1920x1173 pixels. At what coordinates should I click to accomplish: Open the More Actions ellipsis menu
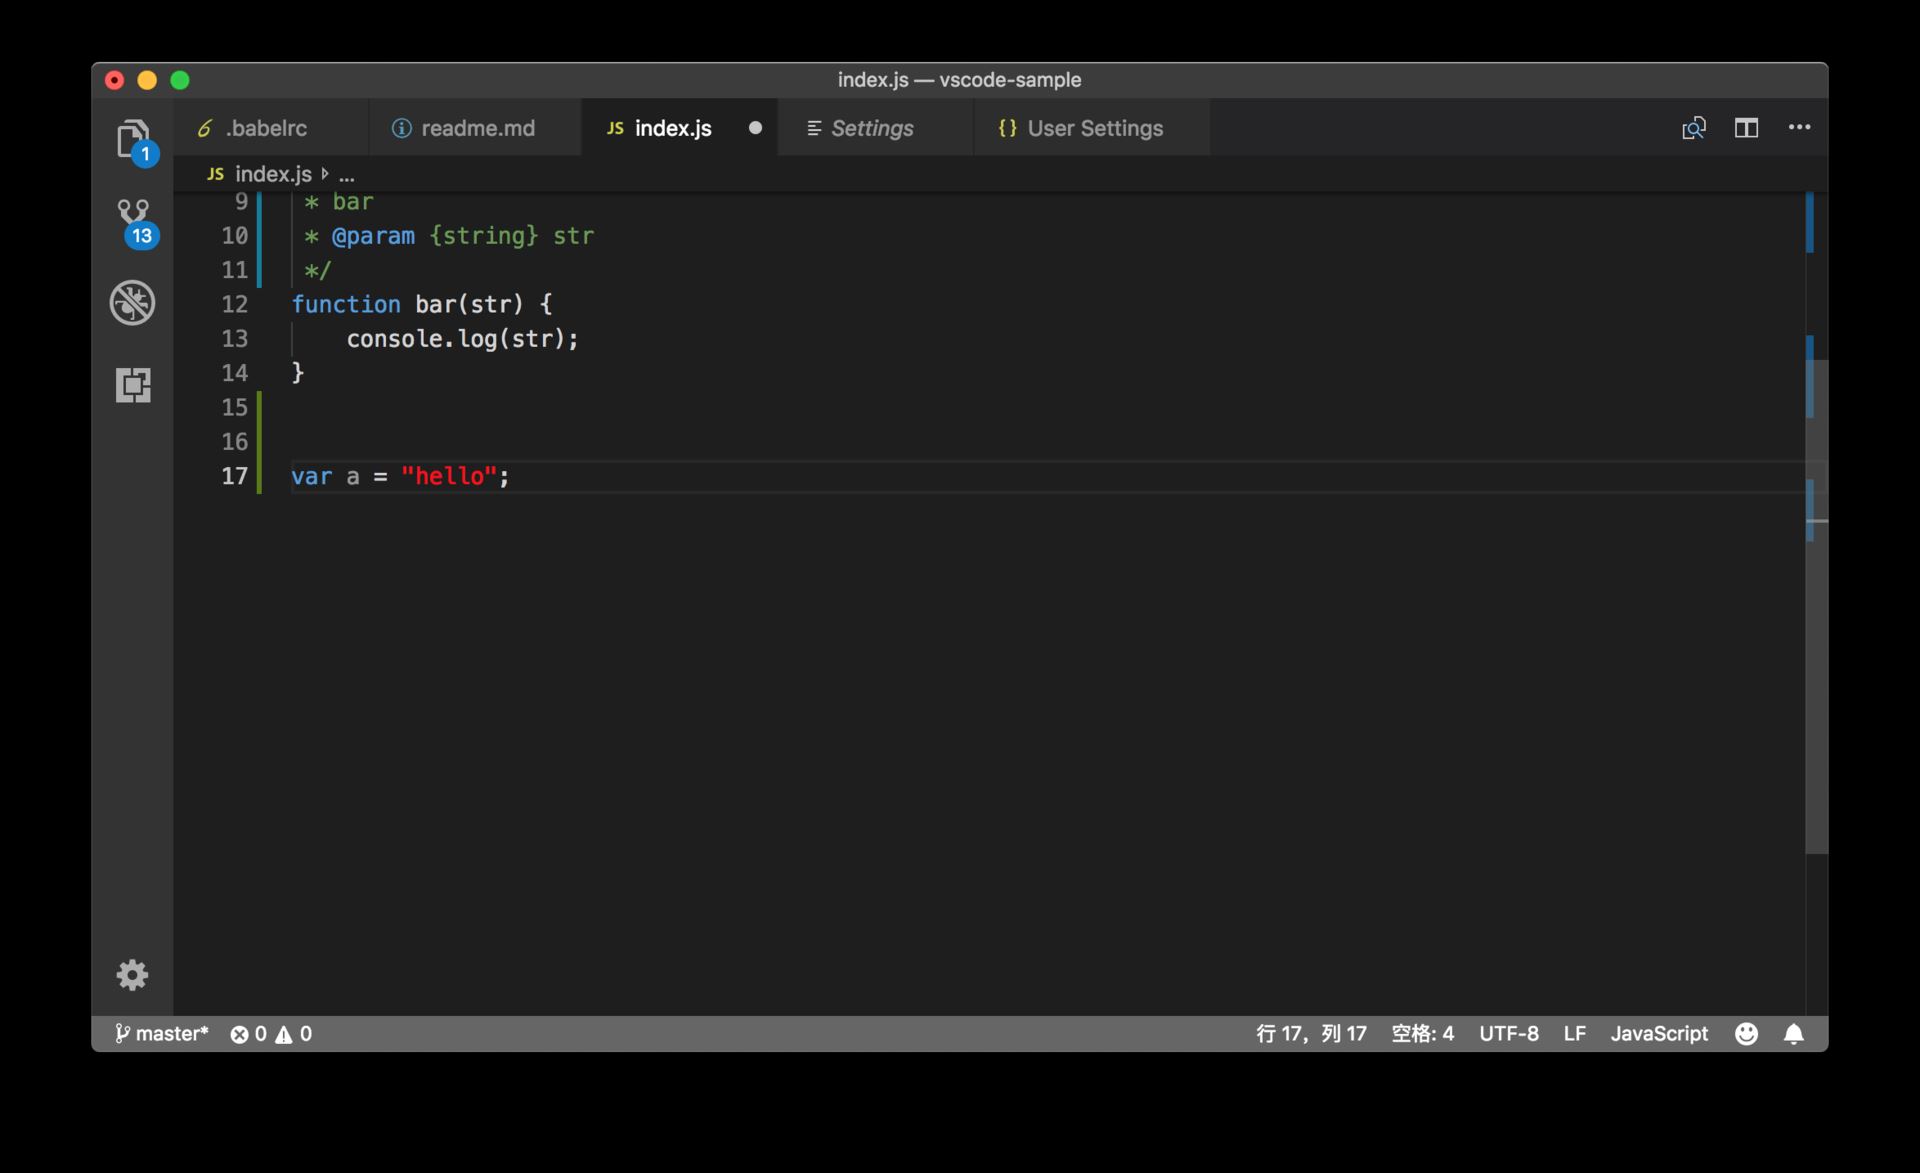[x=1799, y=128]
